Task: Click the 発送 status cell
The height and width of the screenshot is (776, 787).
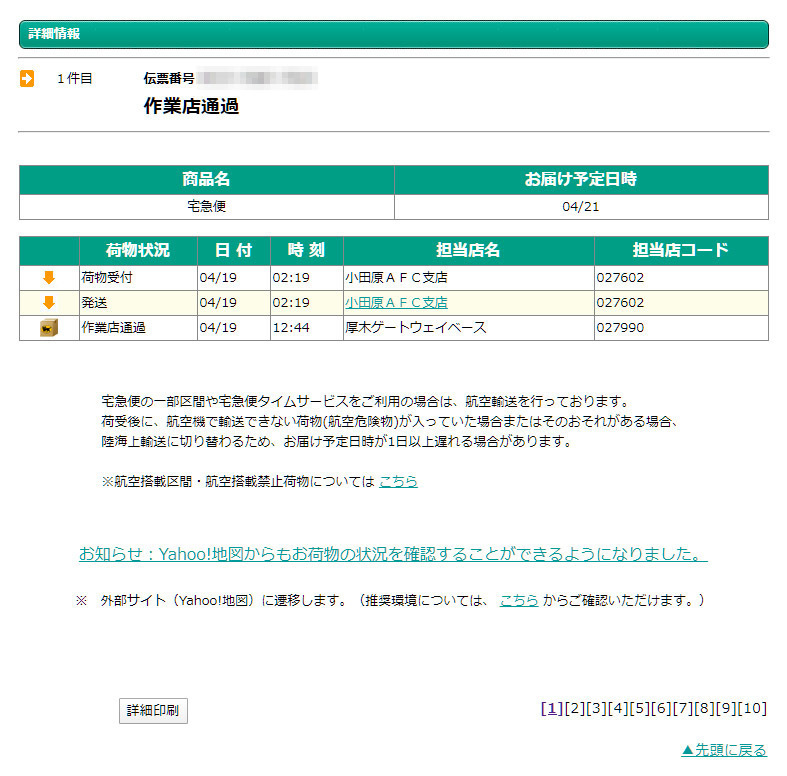Action: (x=138, y=303)
